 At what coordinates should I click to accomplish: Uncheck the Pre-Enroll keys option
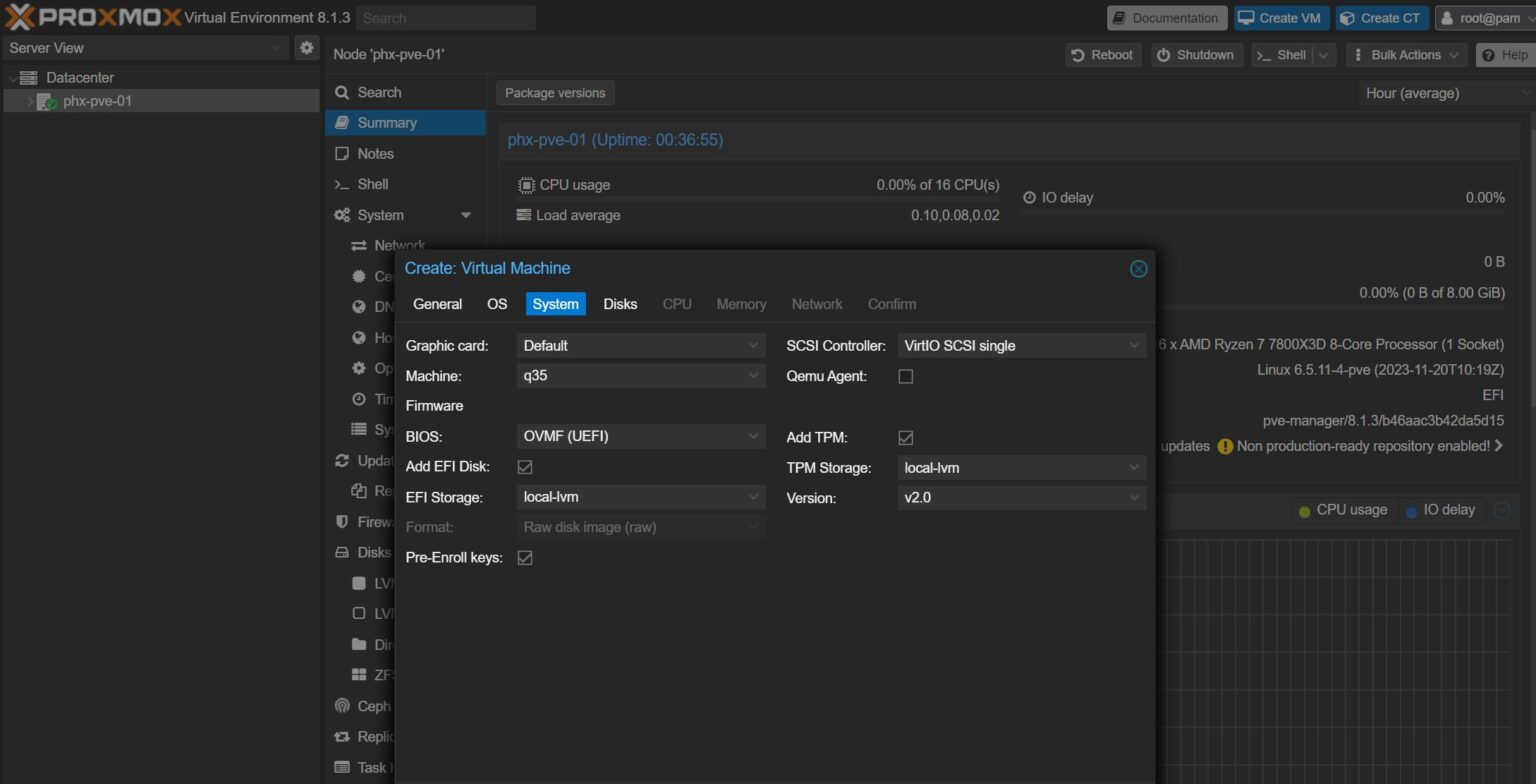[x=525, y=557]
